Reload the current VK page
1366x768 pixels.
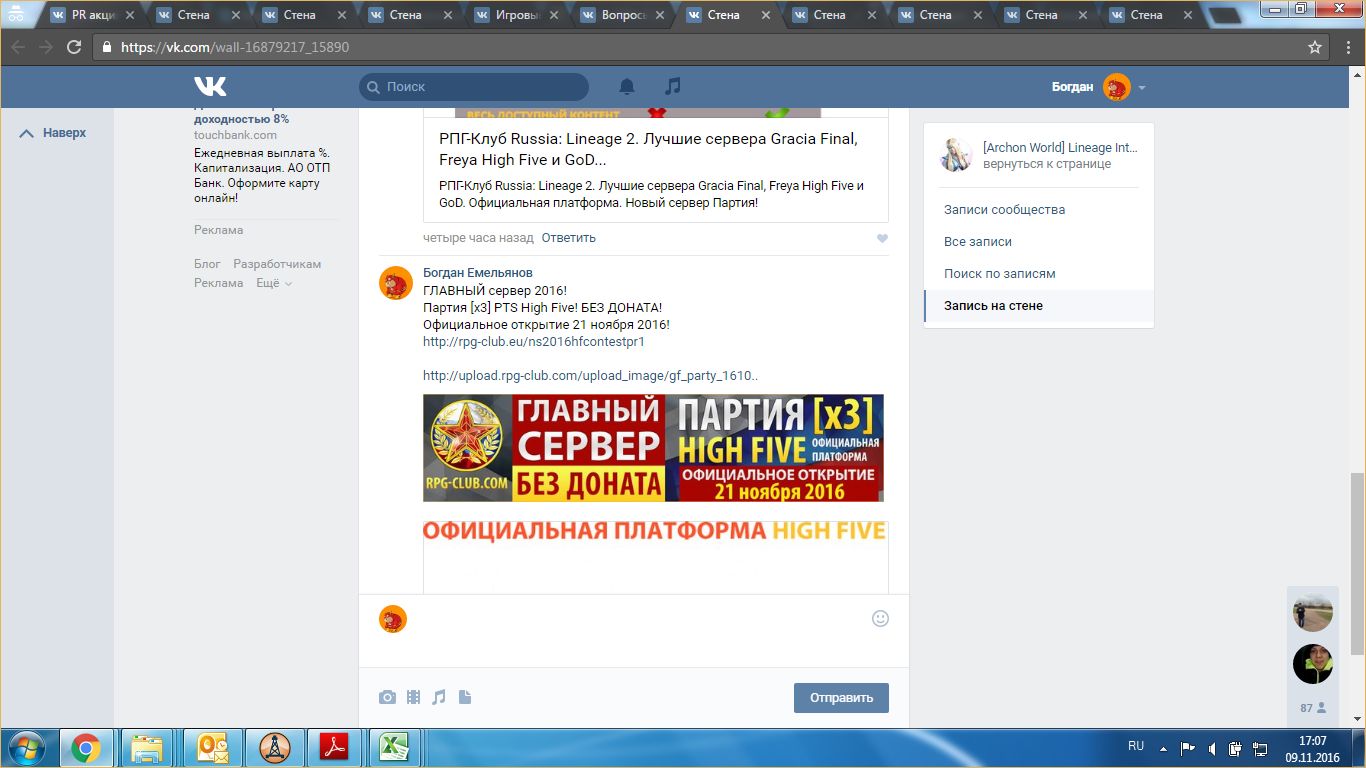[74, 47]
